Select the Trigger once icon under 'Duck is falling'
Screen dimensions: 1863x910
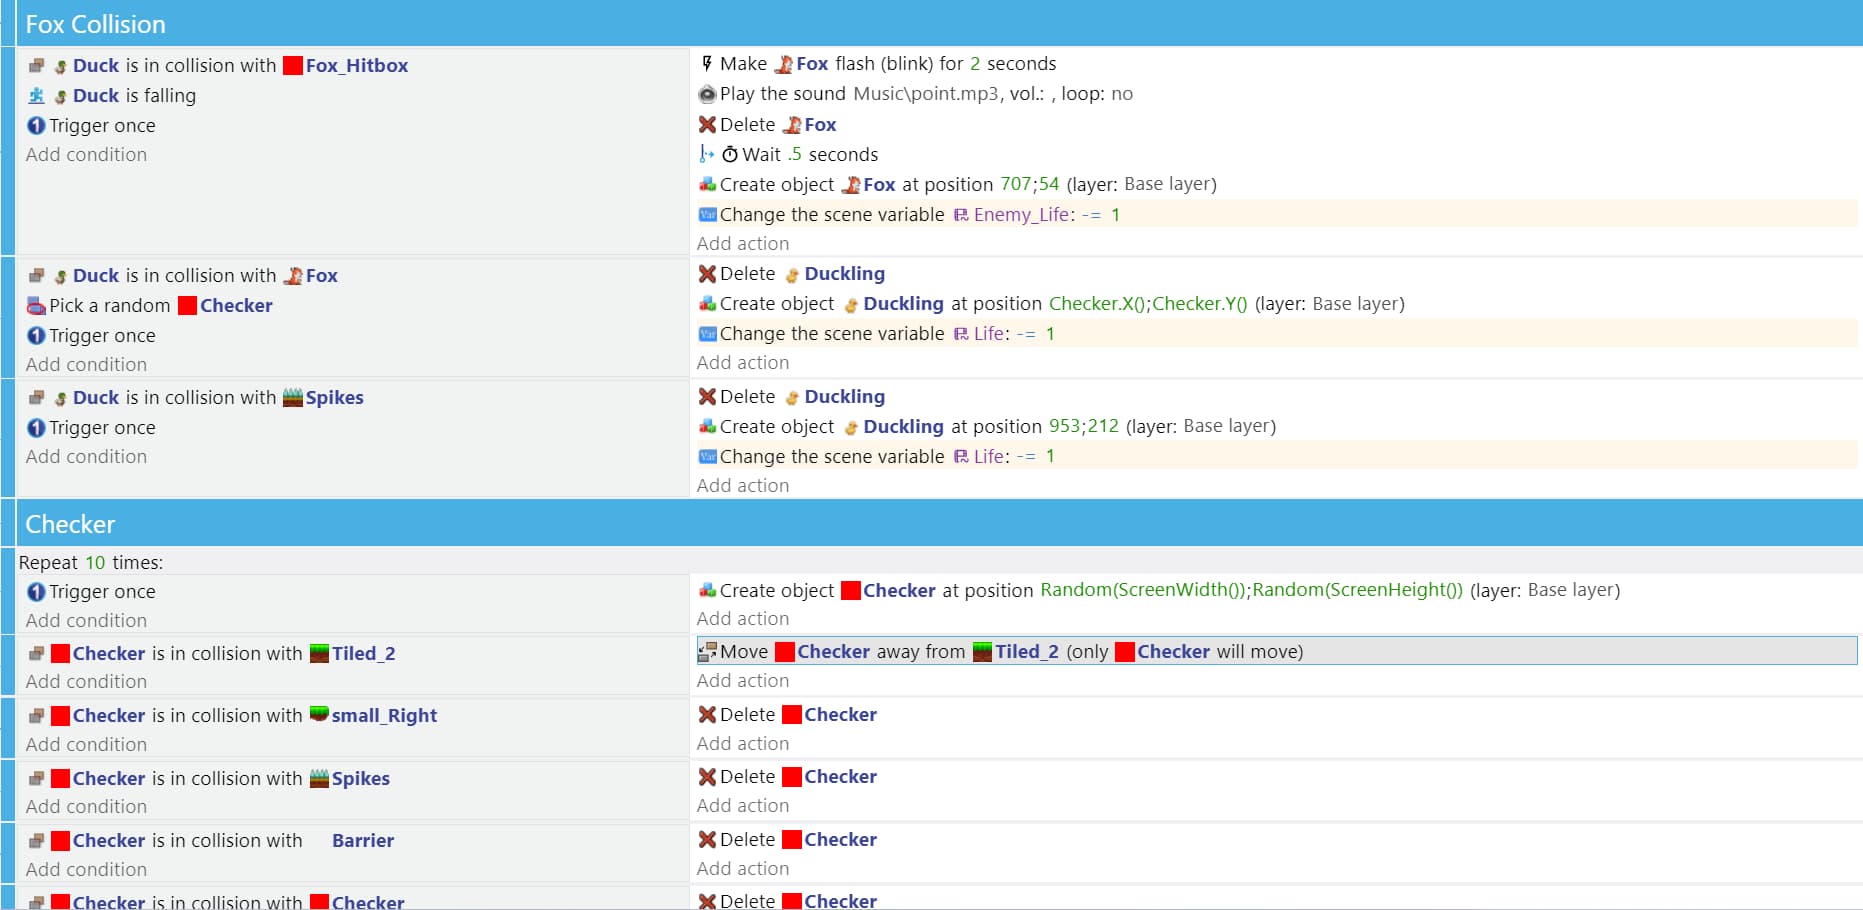pyautogui.click(x=36, y=126)
